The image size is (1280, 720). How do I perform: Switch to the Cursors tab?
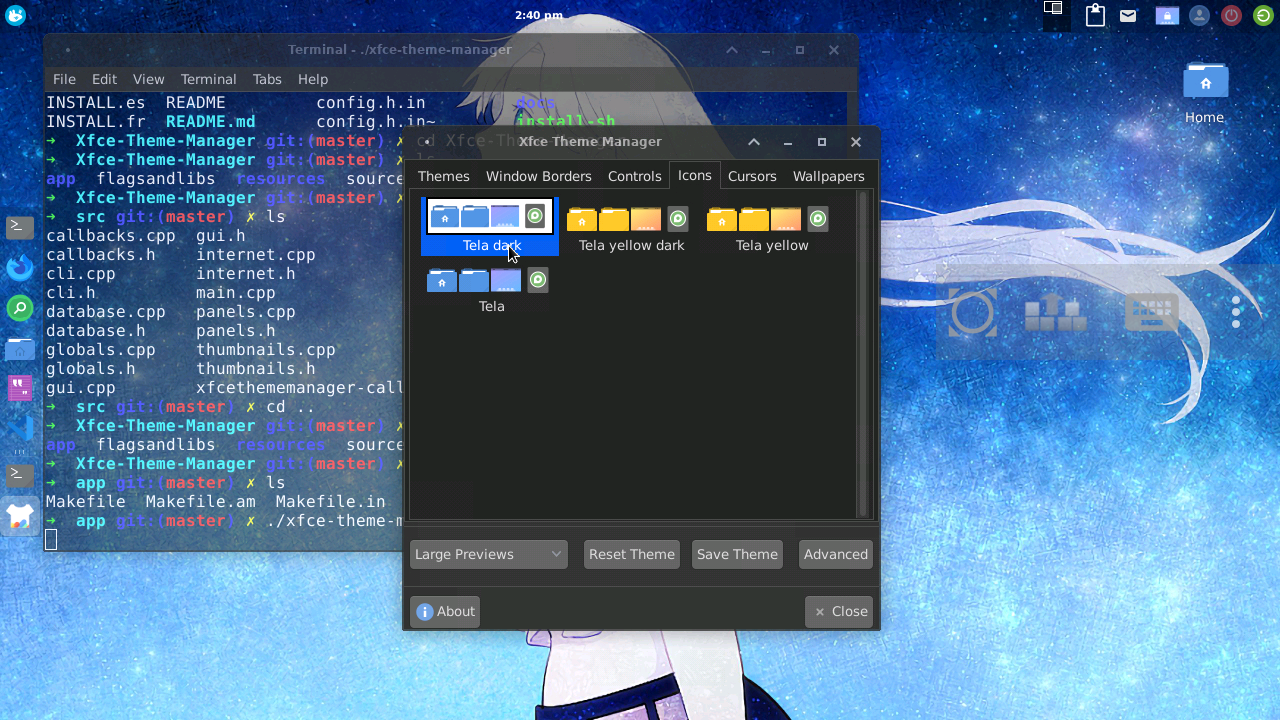[x=752, y=176]
